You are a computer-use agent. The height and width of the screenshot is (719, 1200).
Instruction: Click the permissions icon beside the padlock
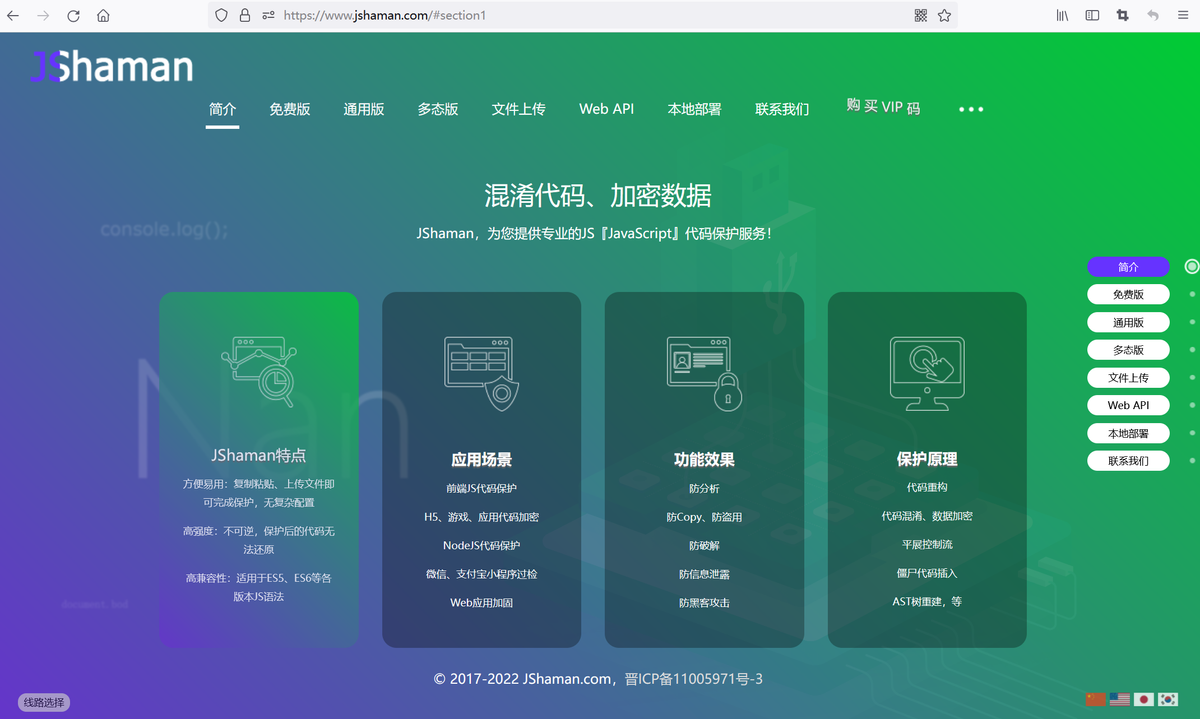tap(268, 16)
